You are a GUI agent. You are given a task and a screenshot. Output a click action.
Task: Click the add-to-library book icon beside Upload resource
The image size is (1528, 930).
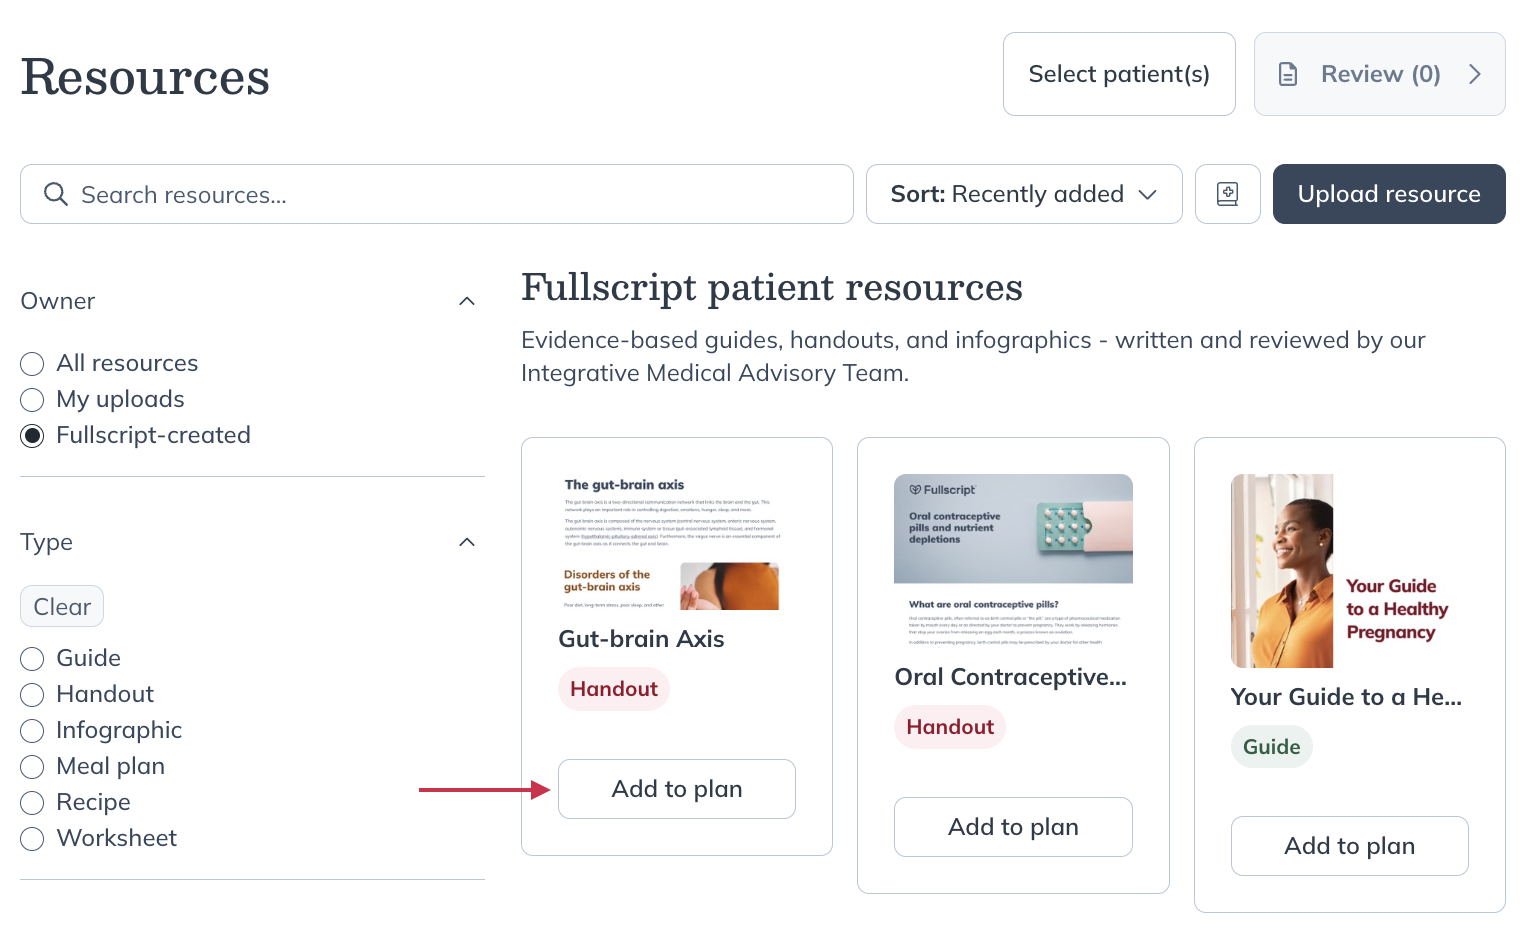point(1227,194)
